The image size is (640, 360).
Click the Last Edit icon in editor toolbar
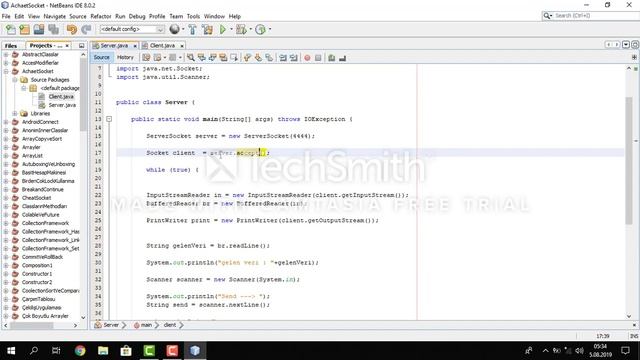146,58
